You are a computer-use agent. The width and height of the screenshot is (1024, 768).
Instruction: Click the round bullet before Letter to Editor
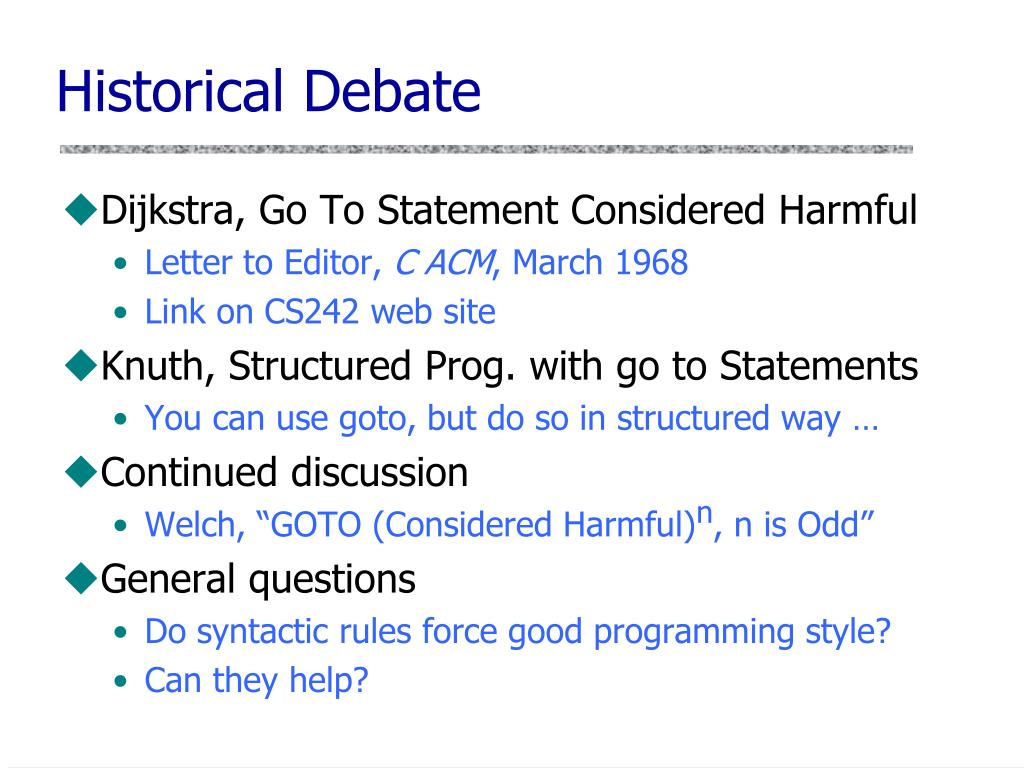[x=120, y=264]
